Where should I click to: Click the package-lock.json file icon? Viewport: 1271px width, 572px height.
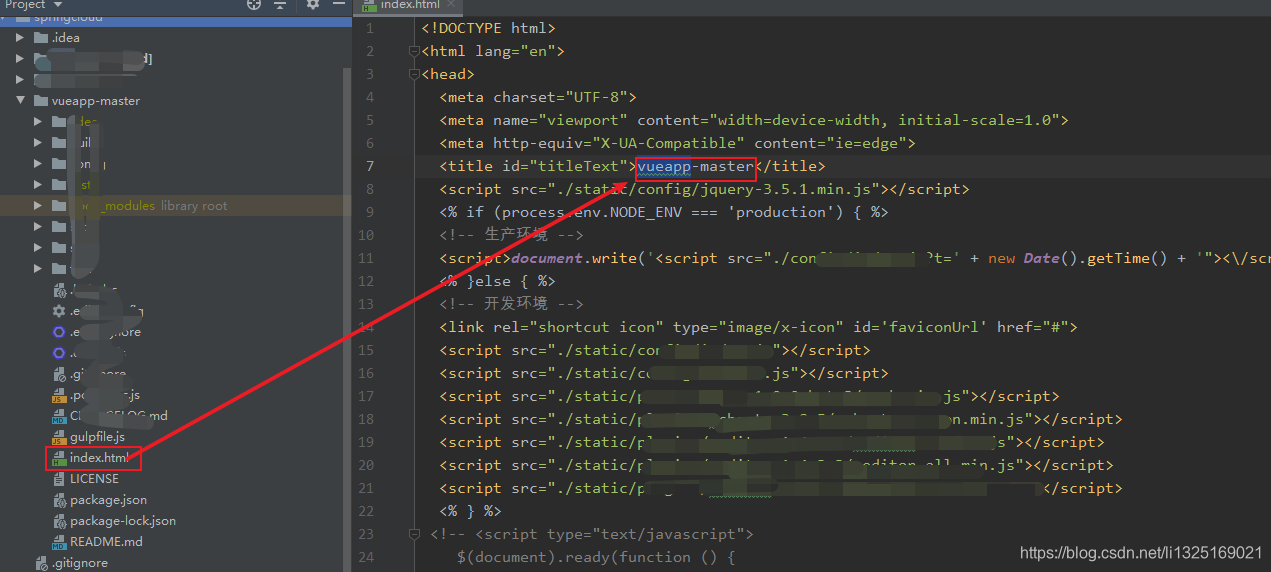pos(59,521)
